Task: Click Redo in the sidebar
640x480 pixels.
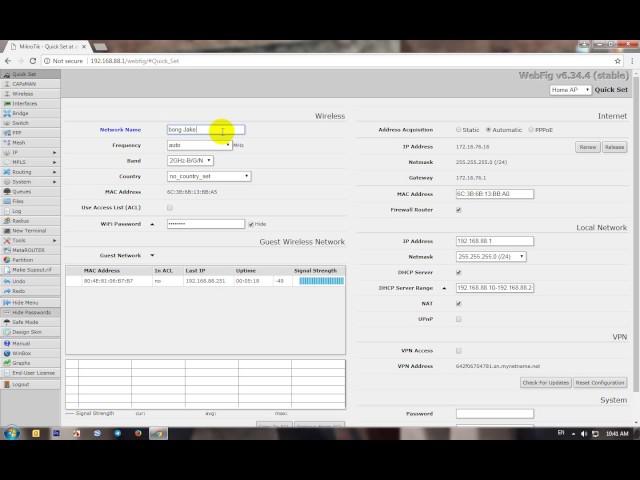Action: (19, 291)
